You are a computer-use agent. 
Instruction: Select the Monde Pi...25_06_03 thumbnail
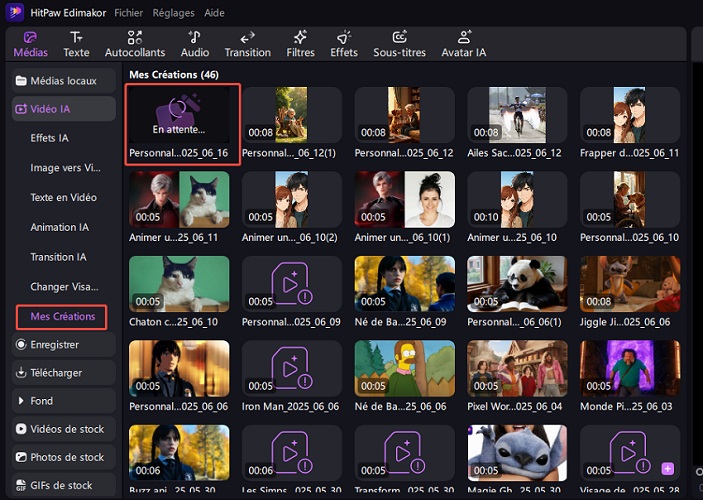click(629, 368)
